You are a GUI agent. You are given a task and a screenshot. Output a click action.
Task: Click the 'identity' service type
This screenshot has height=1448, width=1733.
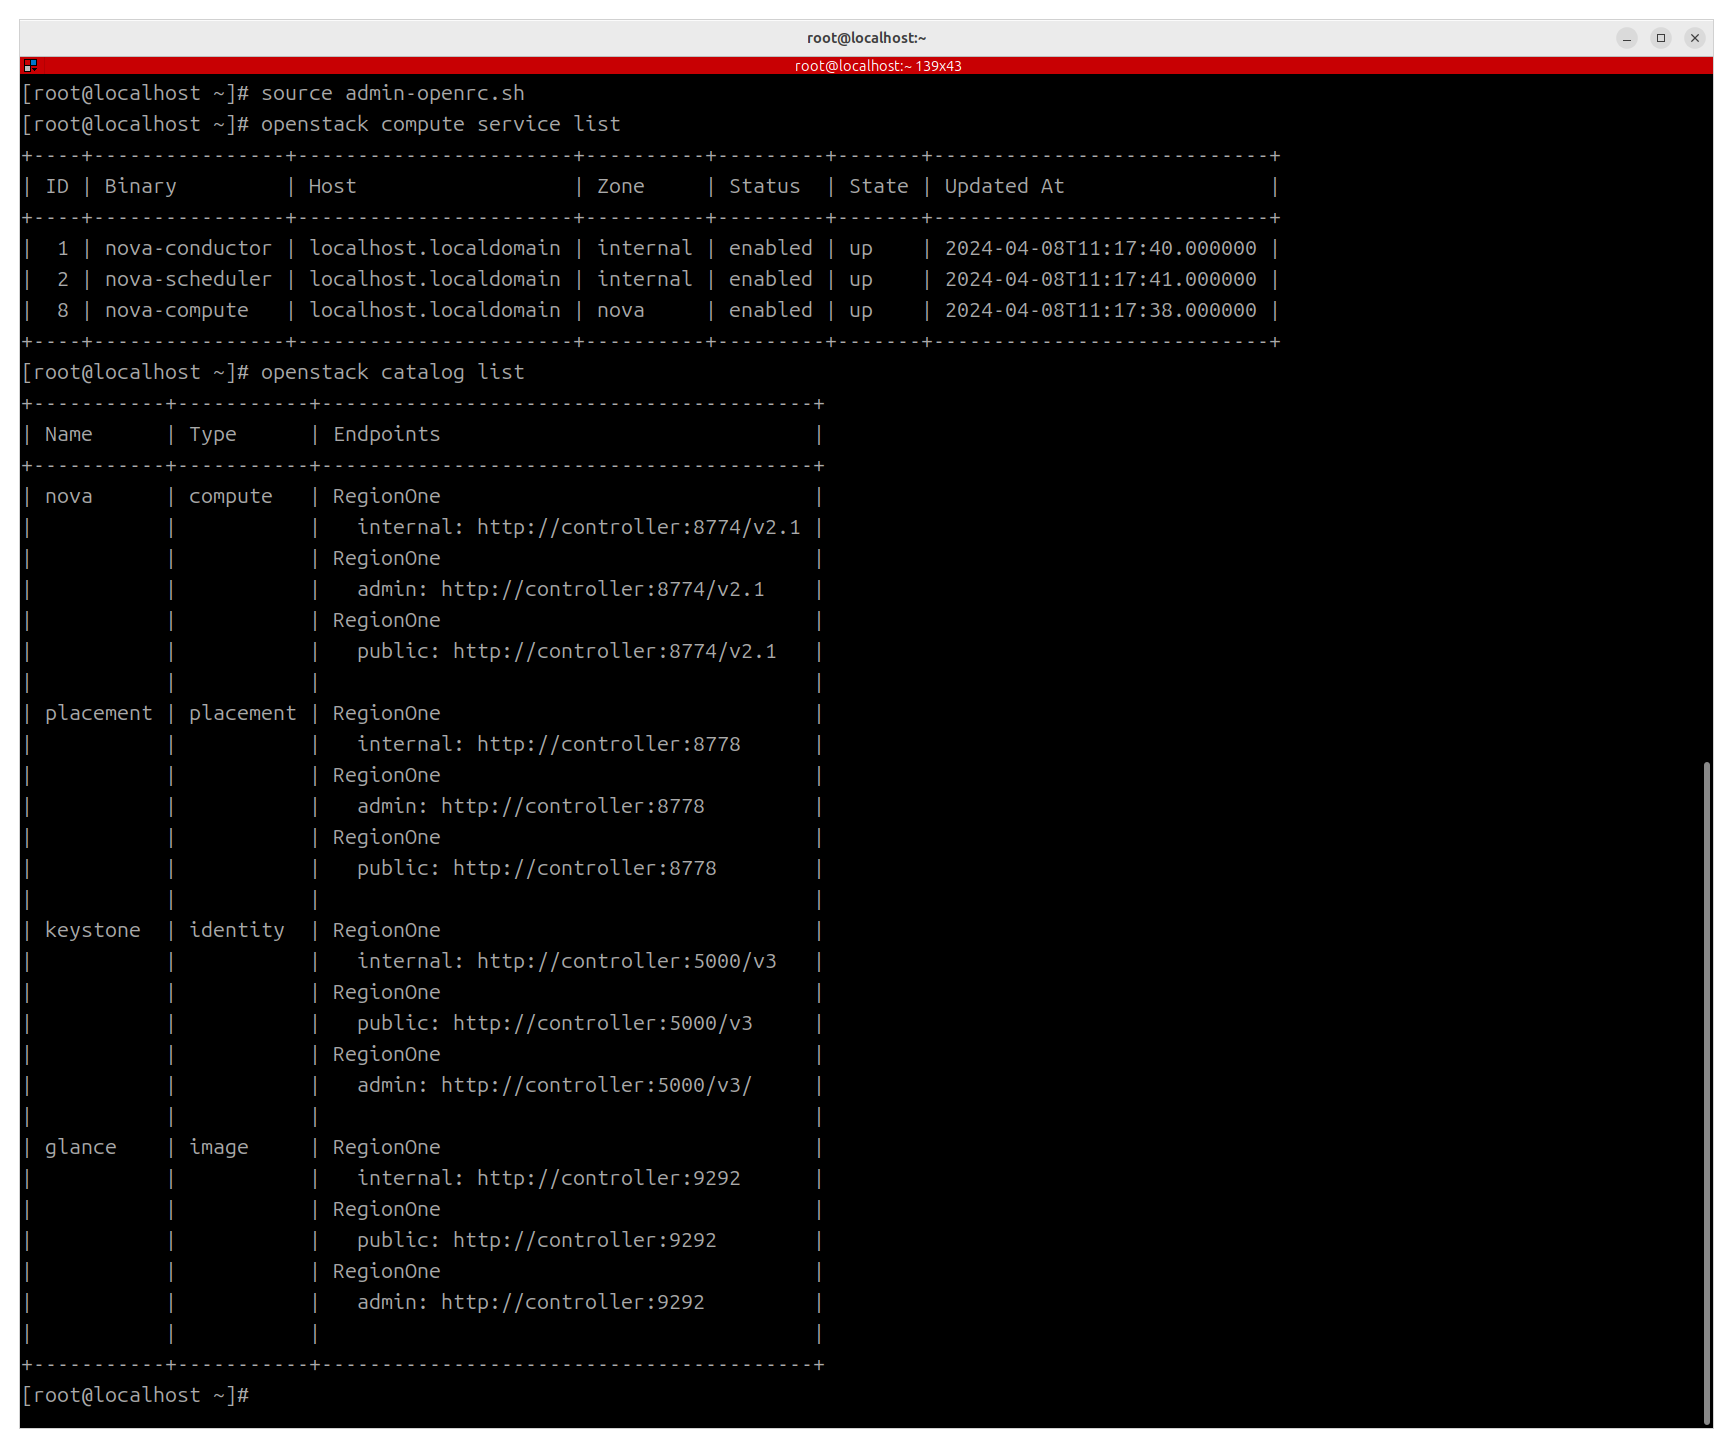point(237,930)
